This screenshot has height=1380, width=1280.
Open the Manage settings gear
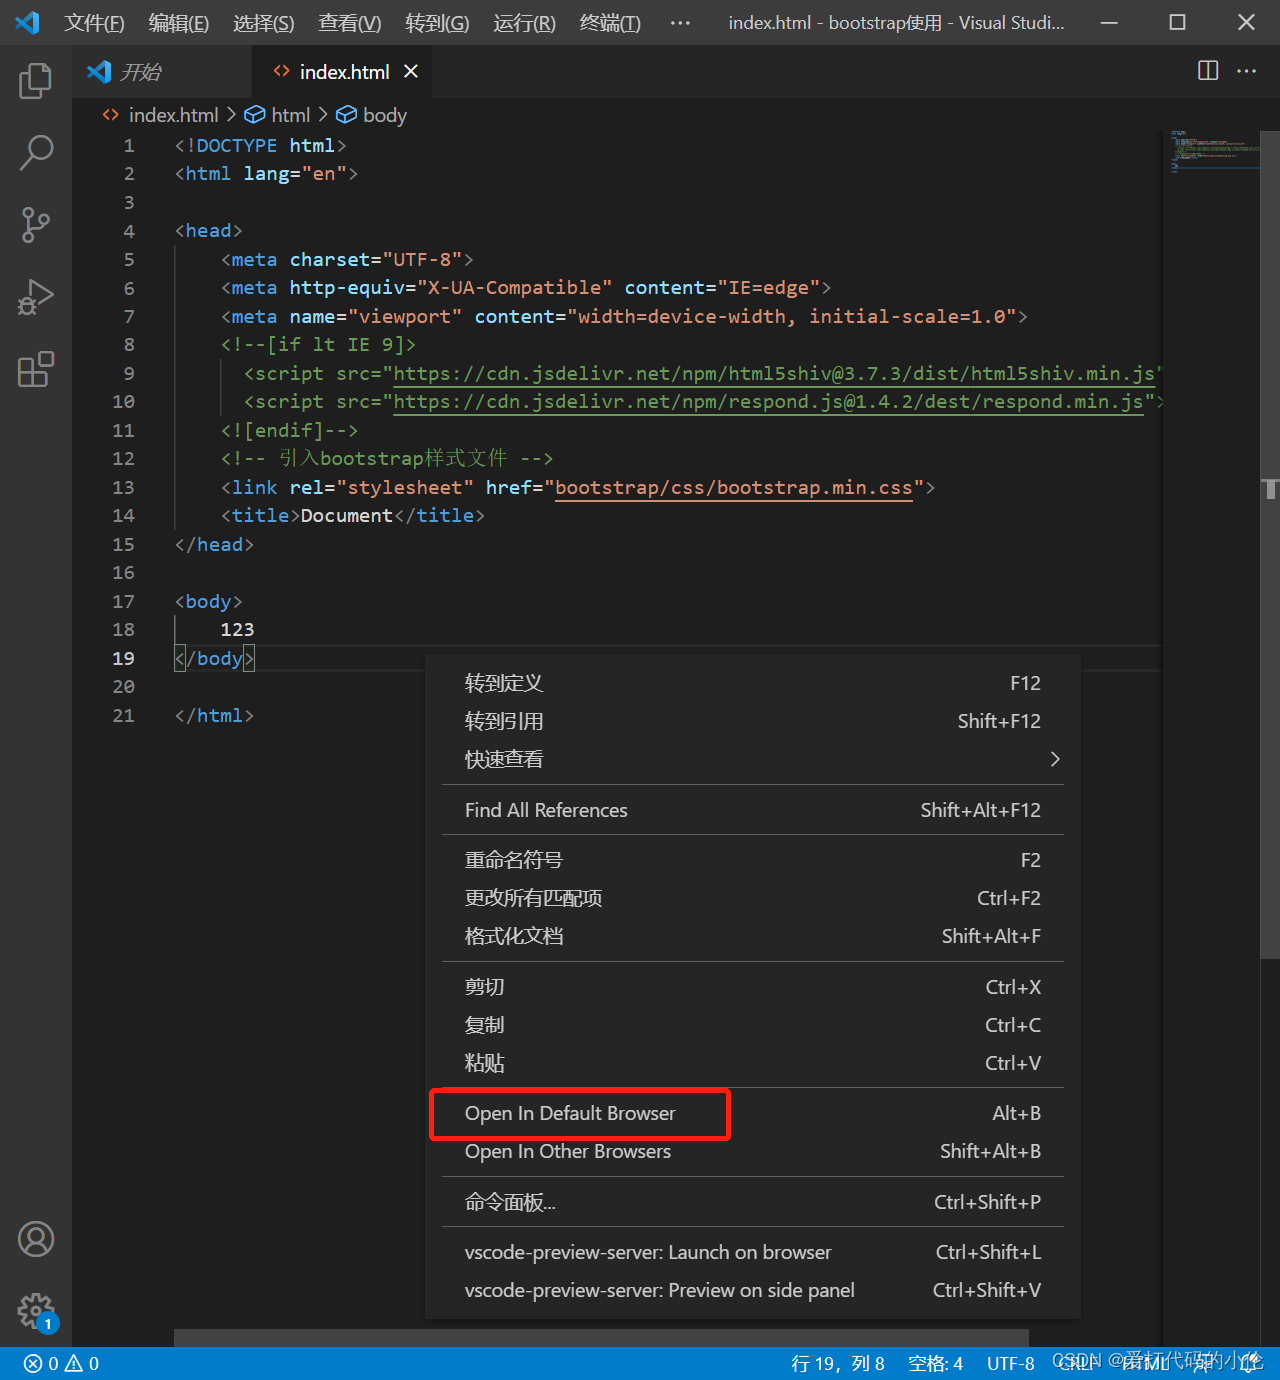click(36, 1311)
